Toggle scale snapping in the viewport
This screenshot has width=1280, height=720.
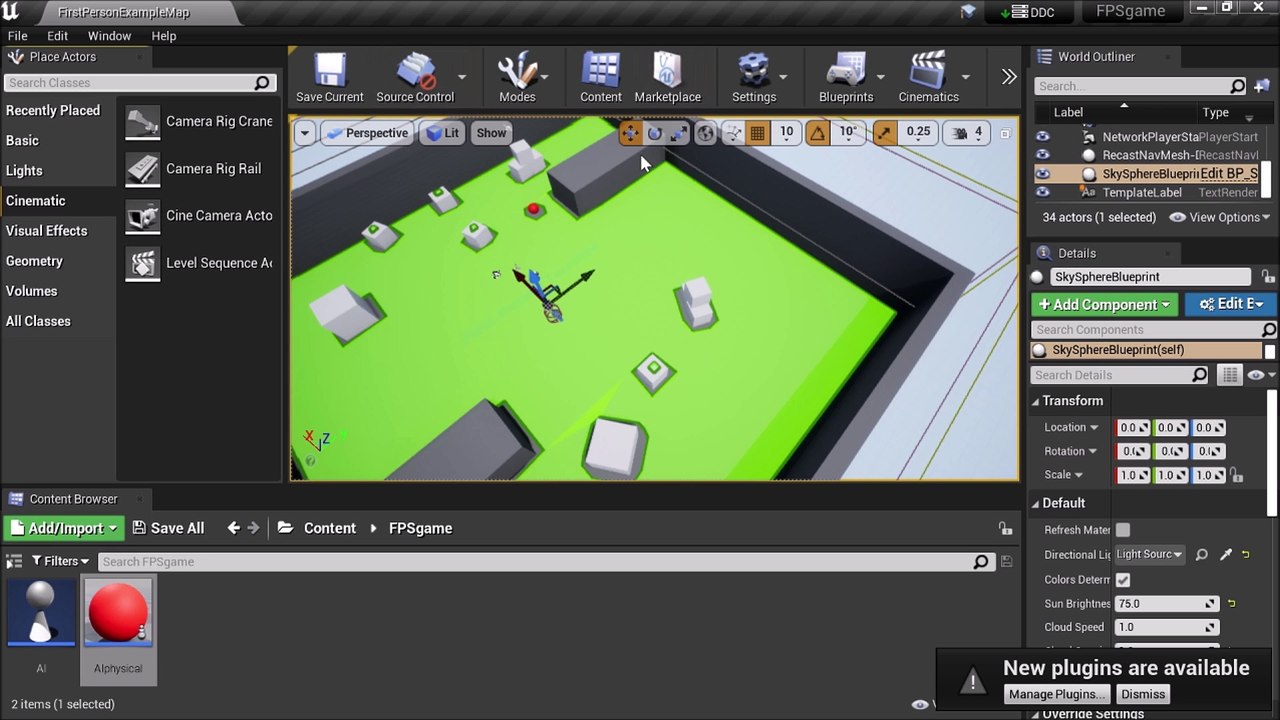pyautogui.click(x=884, y=133)
